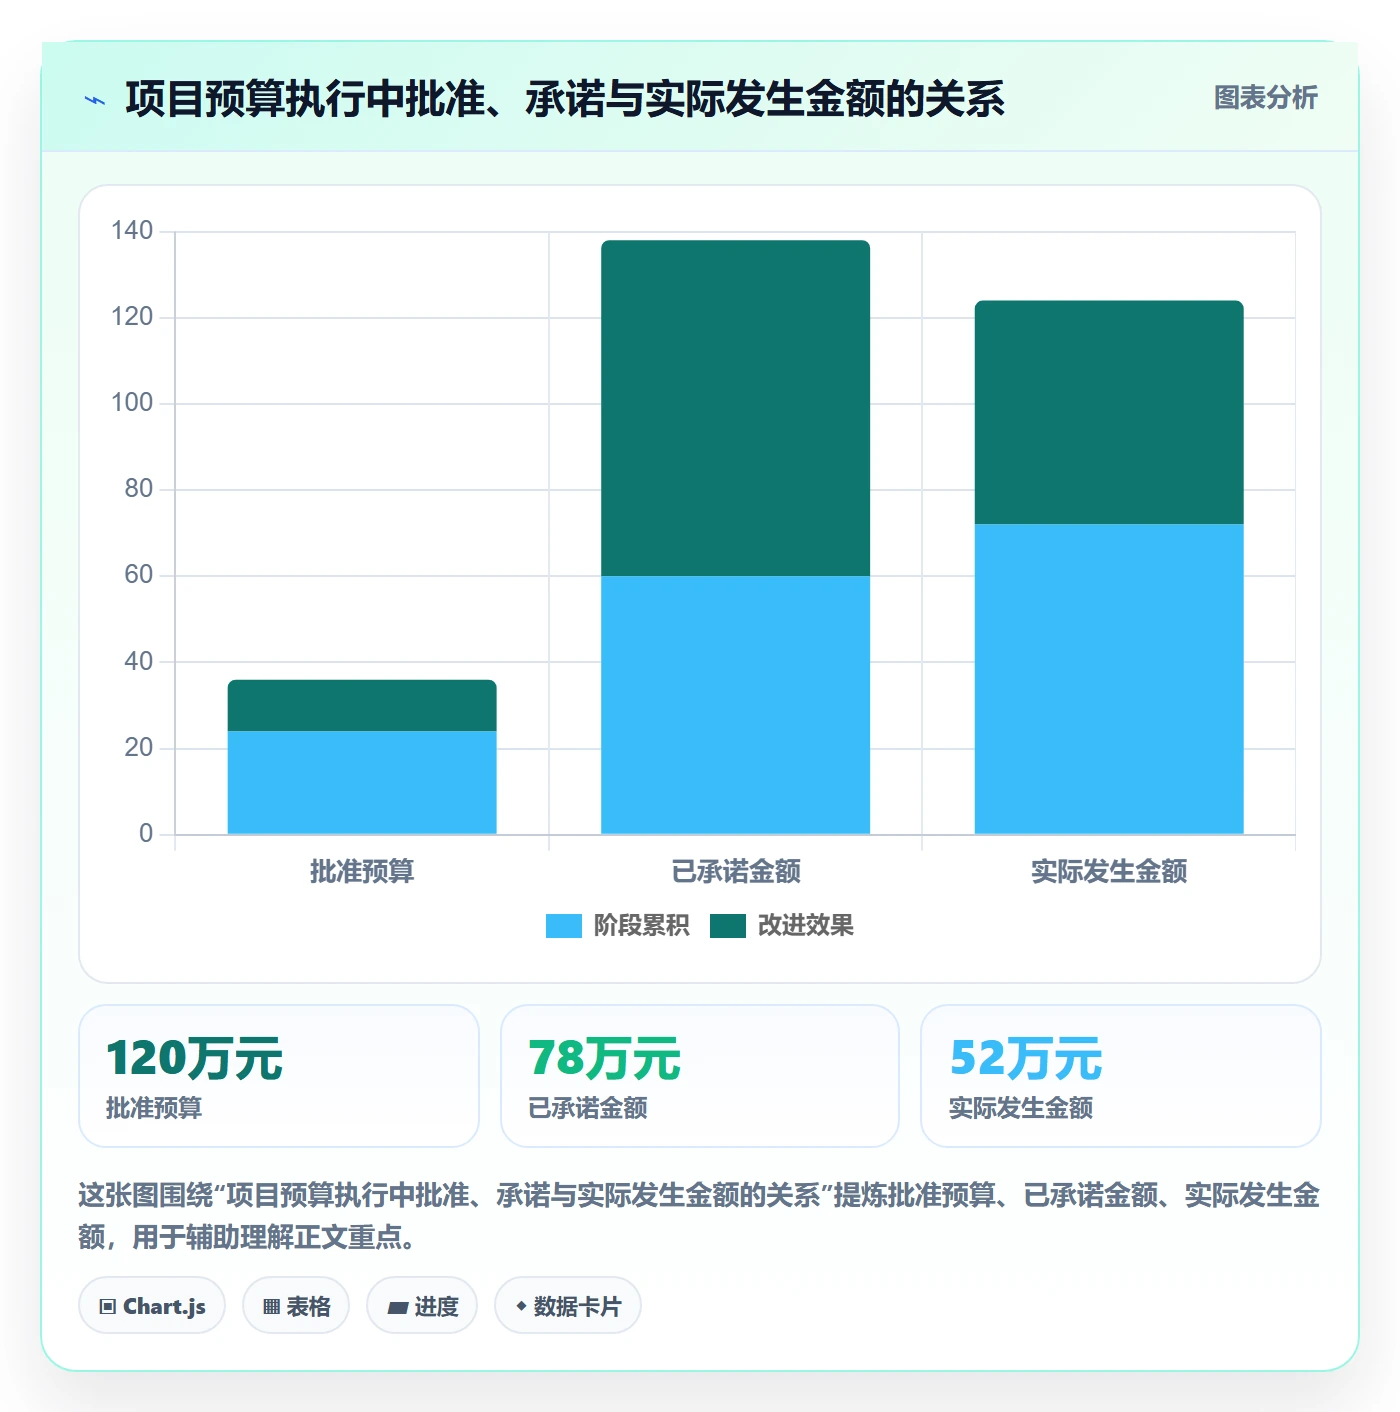Click the description paragraph starting 这张图围绕

(x=699, y=1216)
